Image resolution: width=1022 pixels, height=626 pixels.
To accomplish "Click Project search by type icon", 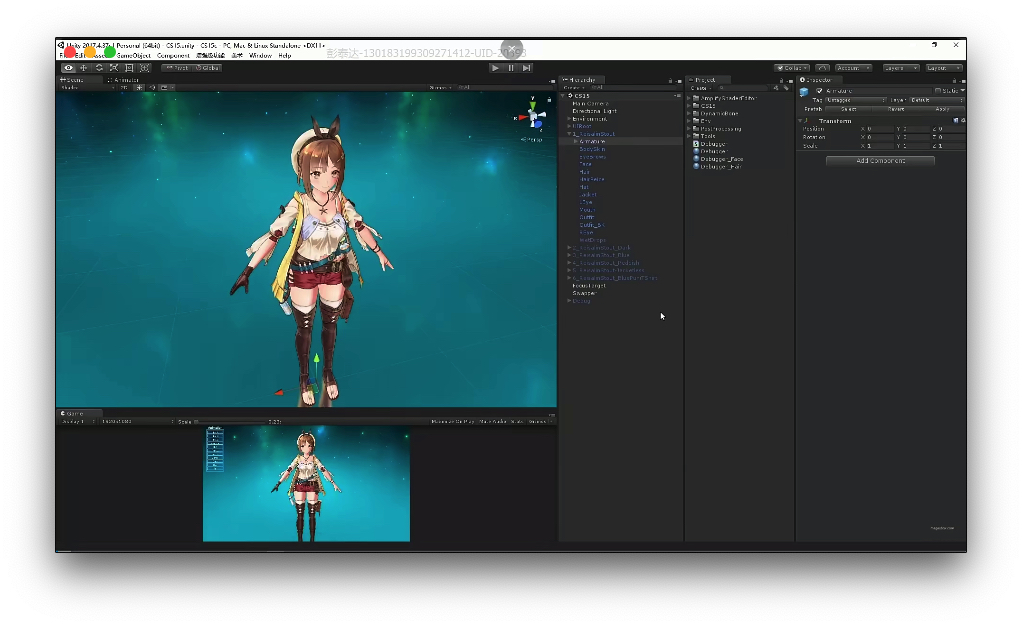I will pyautogui.click(x=776, y=88).
